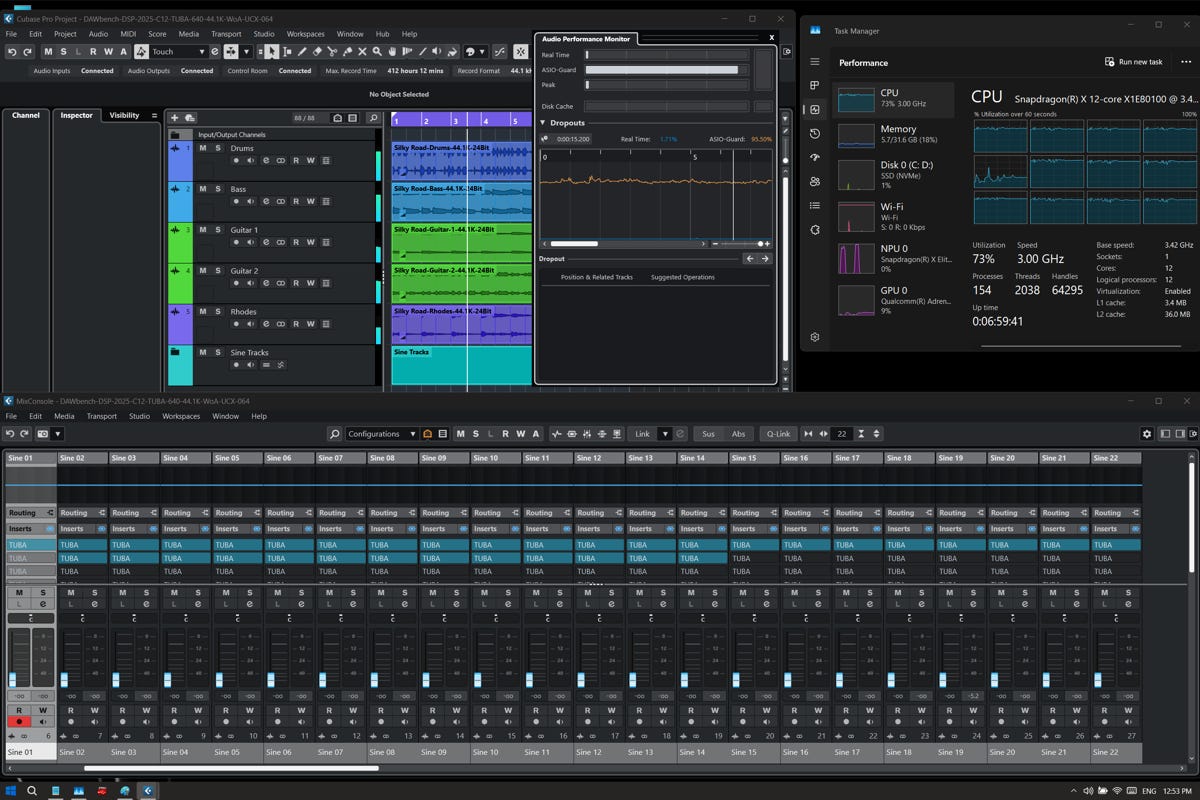Image resolution: width=1200 pixels, height=800 pixels.
Task: Open App history in Task Manager sidebar
Action: tap(815, 134)
